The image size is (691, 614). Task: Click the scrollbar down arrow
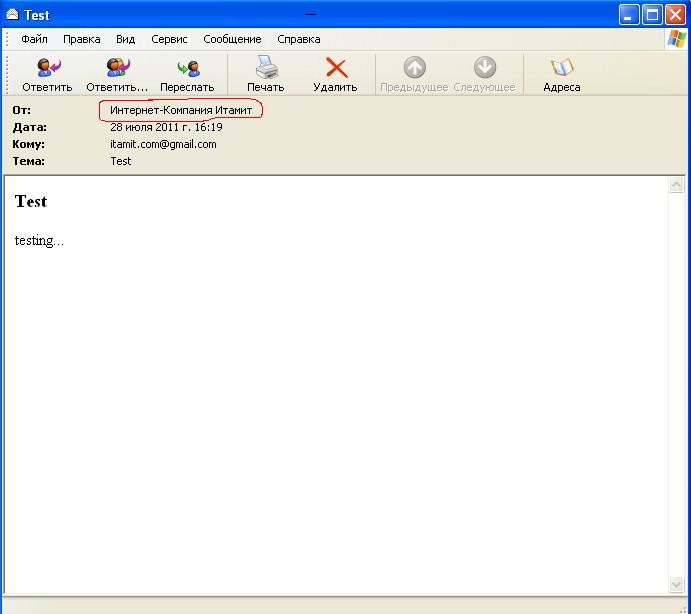tap(676, 584)
